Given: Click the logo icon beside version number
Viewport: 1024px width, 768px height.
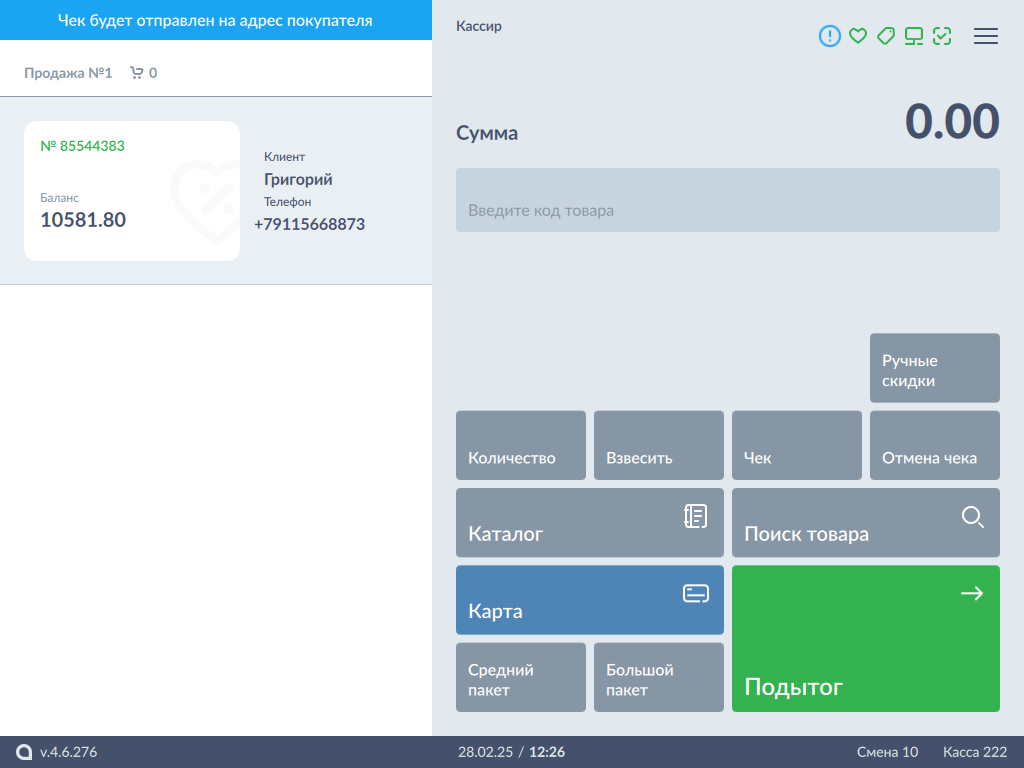Looking at the screenshot, I should (24, 752).
